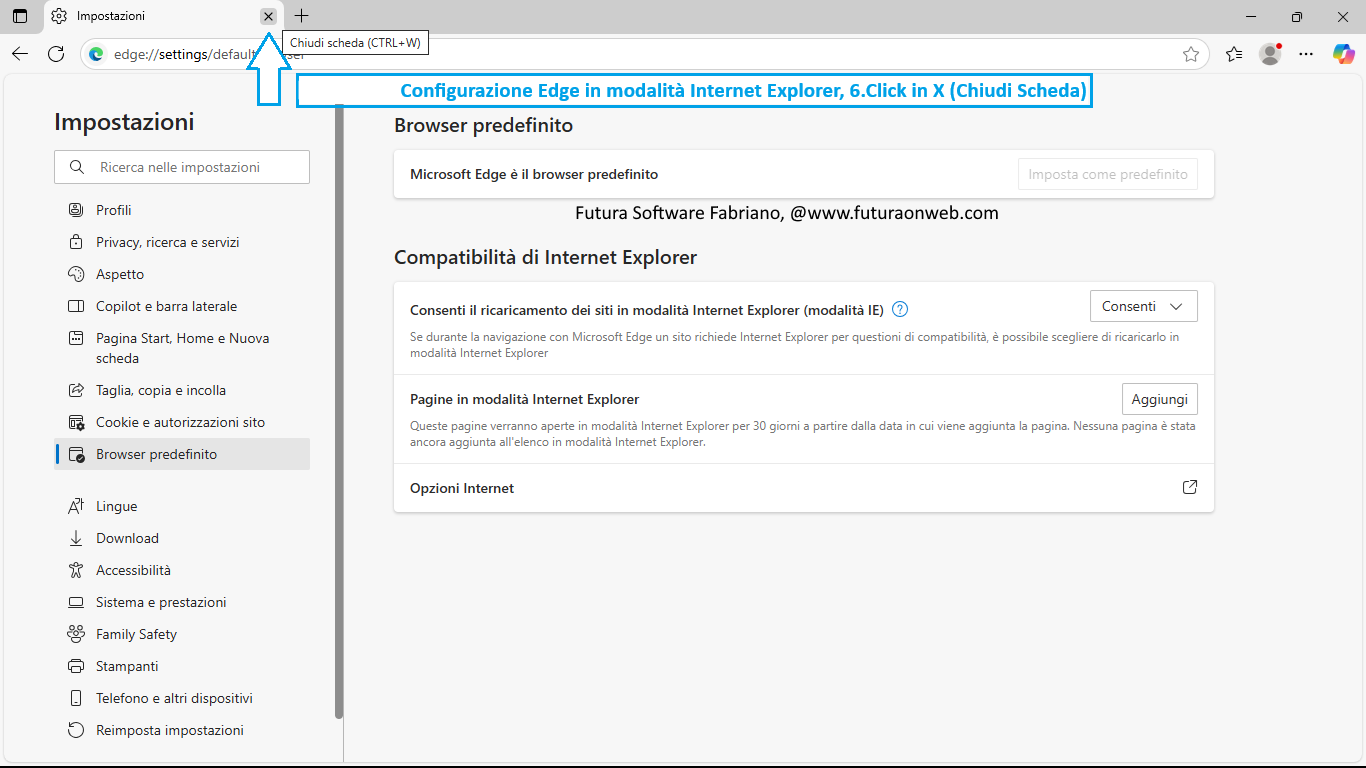Open the Favorites list icon
The image size is (1366, 768).
click(1234, 54)
